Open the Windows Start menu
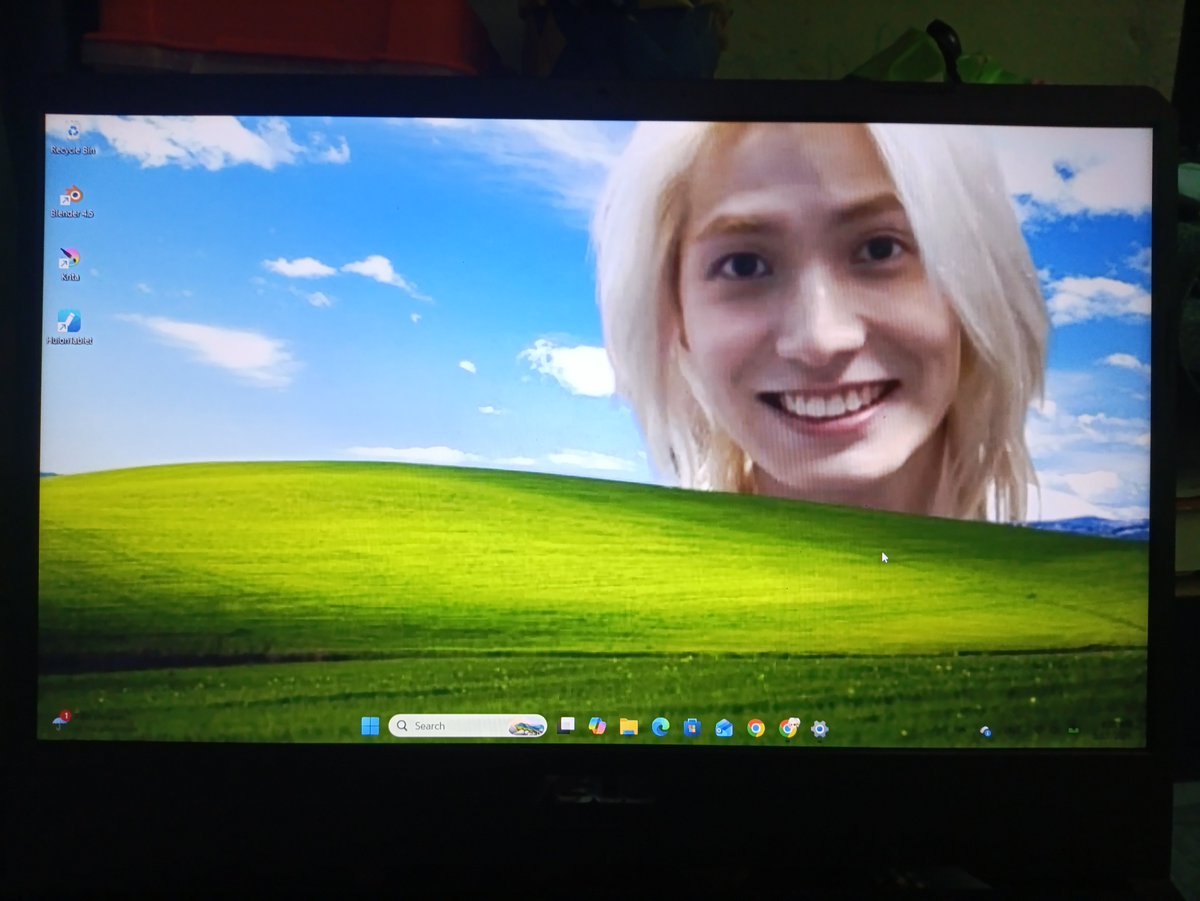The image size is (1200, 901). (x=370, y=726)
